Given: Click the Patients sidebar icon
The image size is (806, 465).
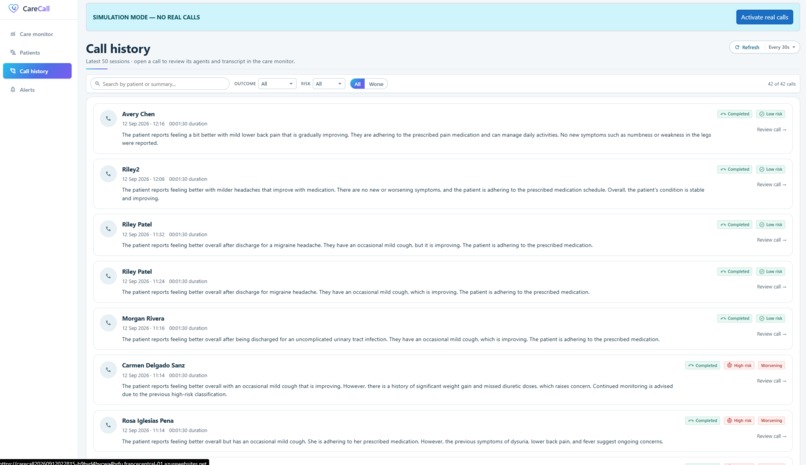Looking at the screenshot, I should coord(13,52).
